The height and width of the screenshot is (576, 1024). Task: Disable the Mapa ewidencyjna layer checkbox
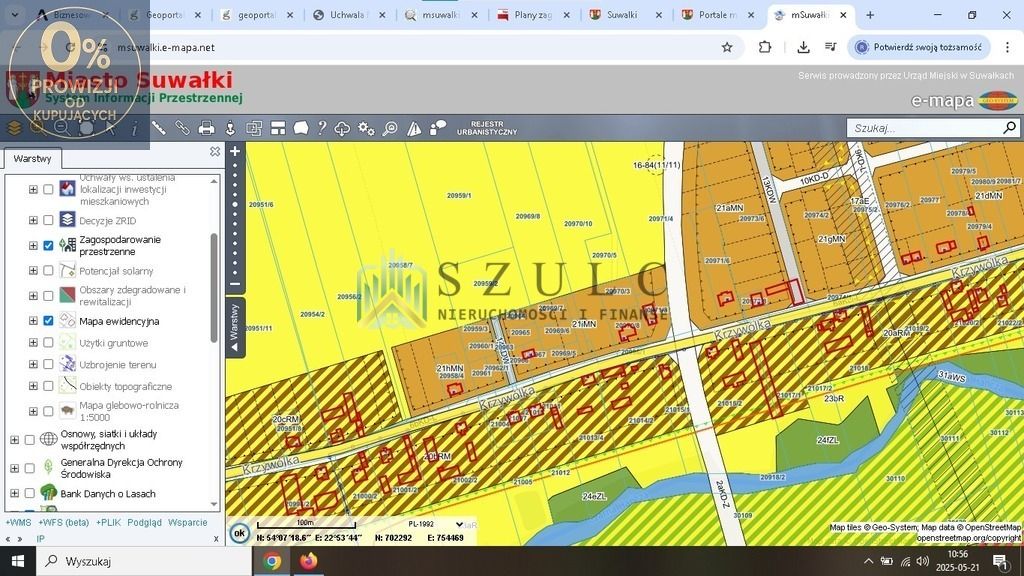pyautogui.click(x=48, y=321)
